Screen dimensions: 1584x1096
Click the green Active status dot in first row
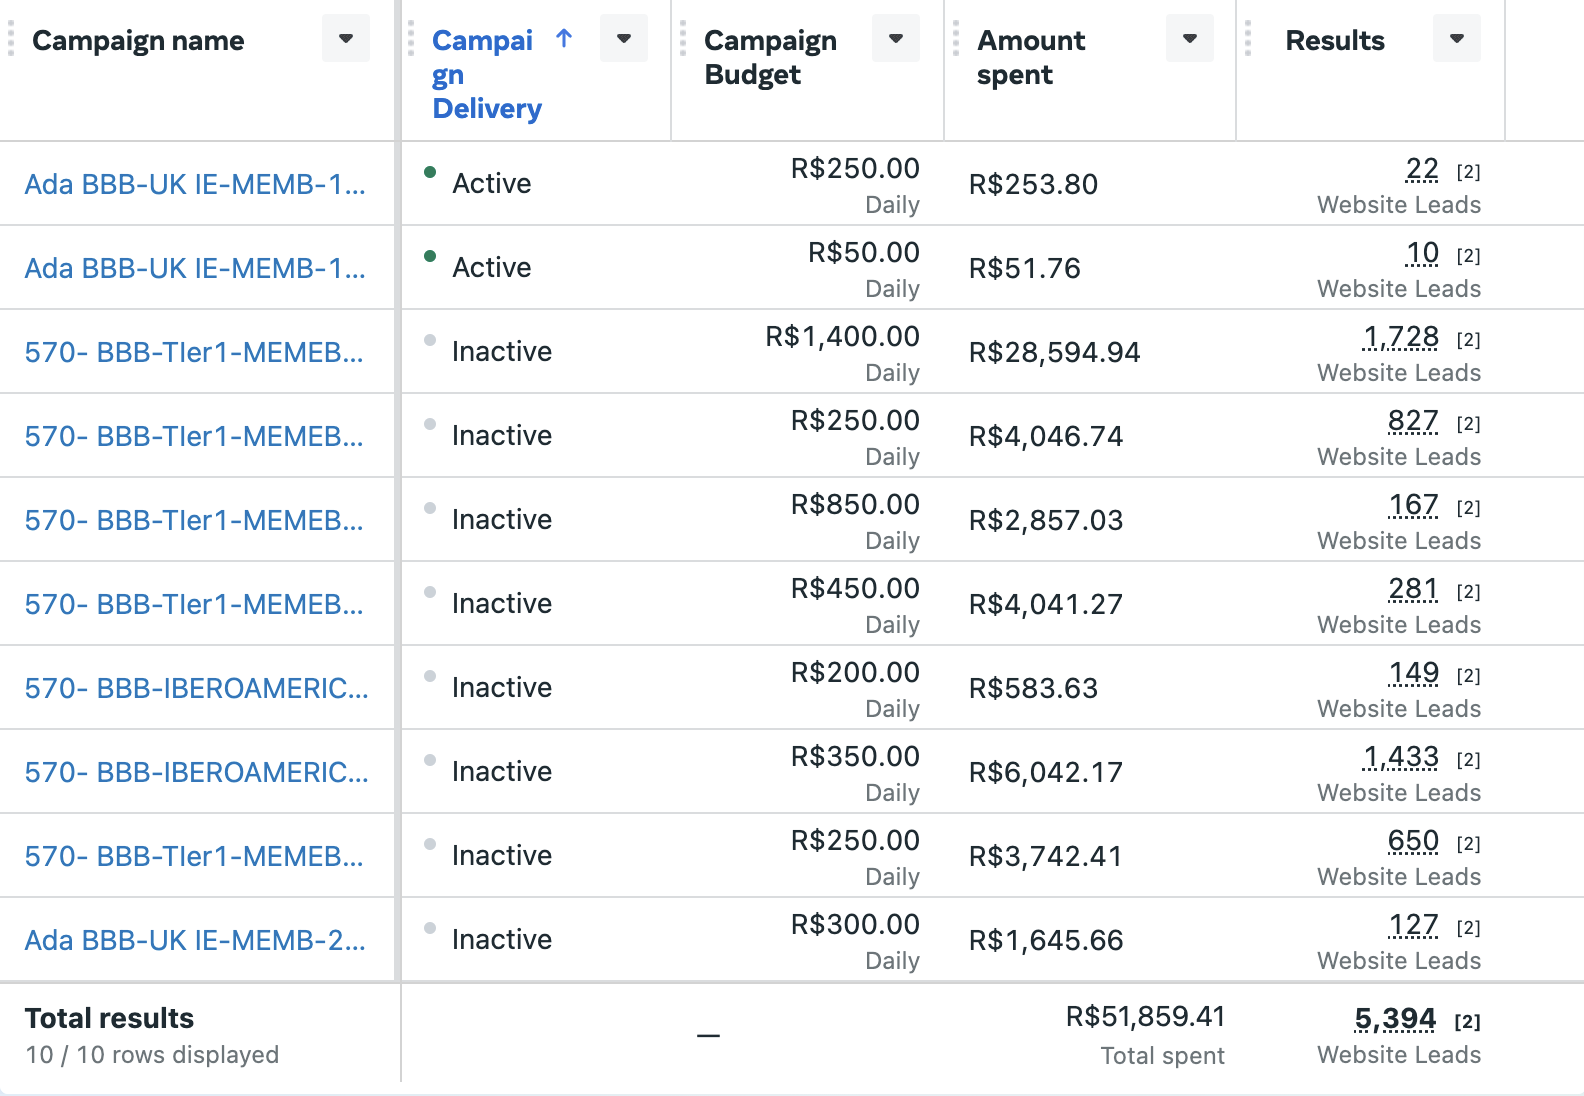[x=430, y=172]
